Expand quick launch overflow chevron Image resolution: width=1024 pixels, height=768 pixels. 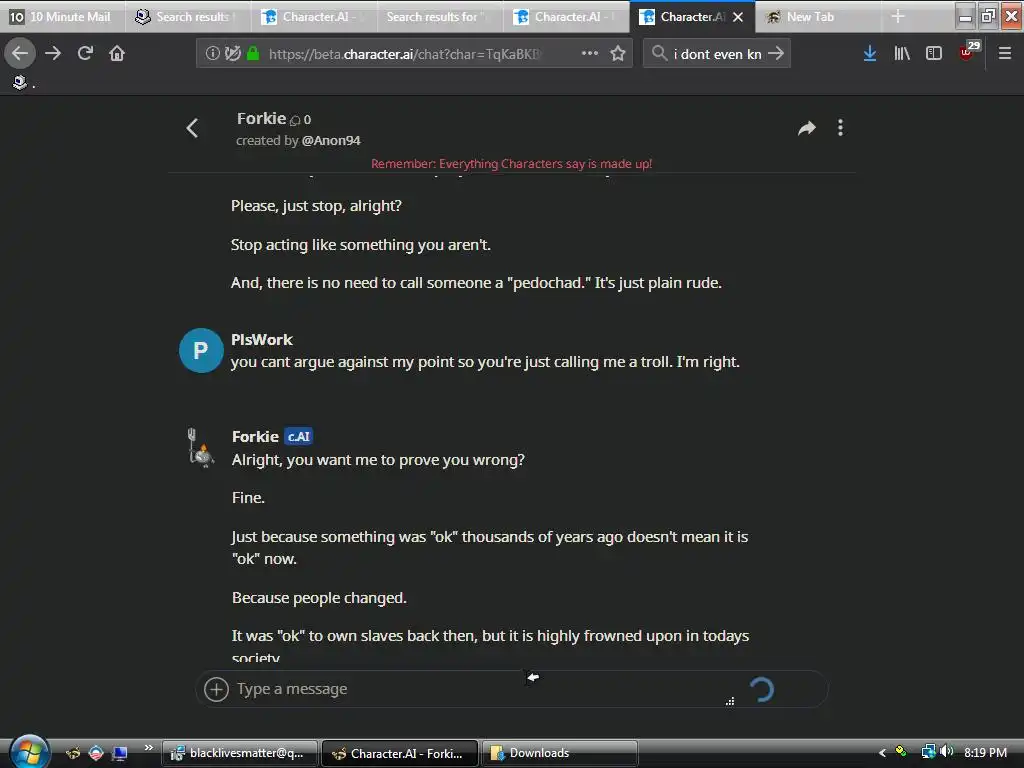coord(148,748)
